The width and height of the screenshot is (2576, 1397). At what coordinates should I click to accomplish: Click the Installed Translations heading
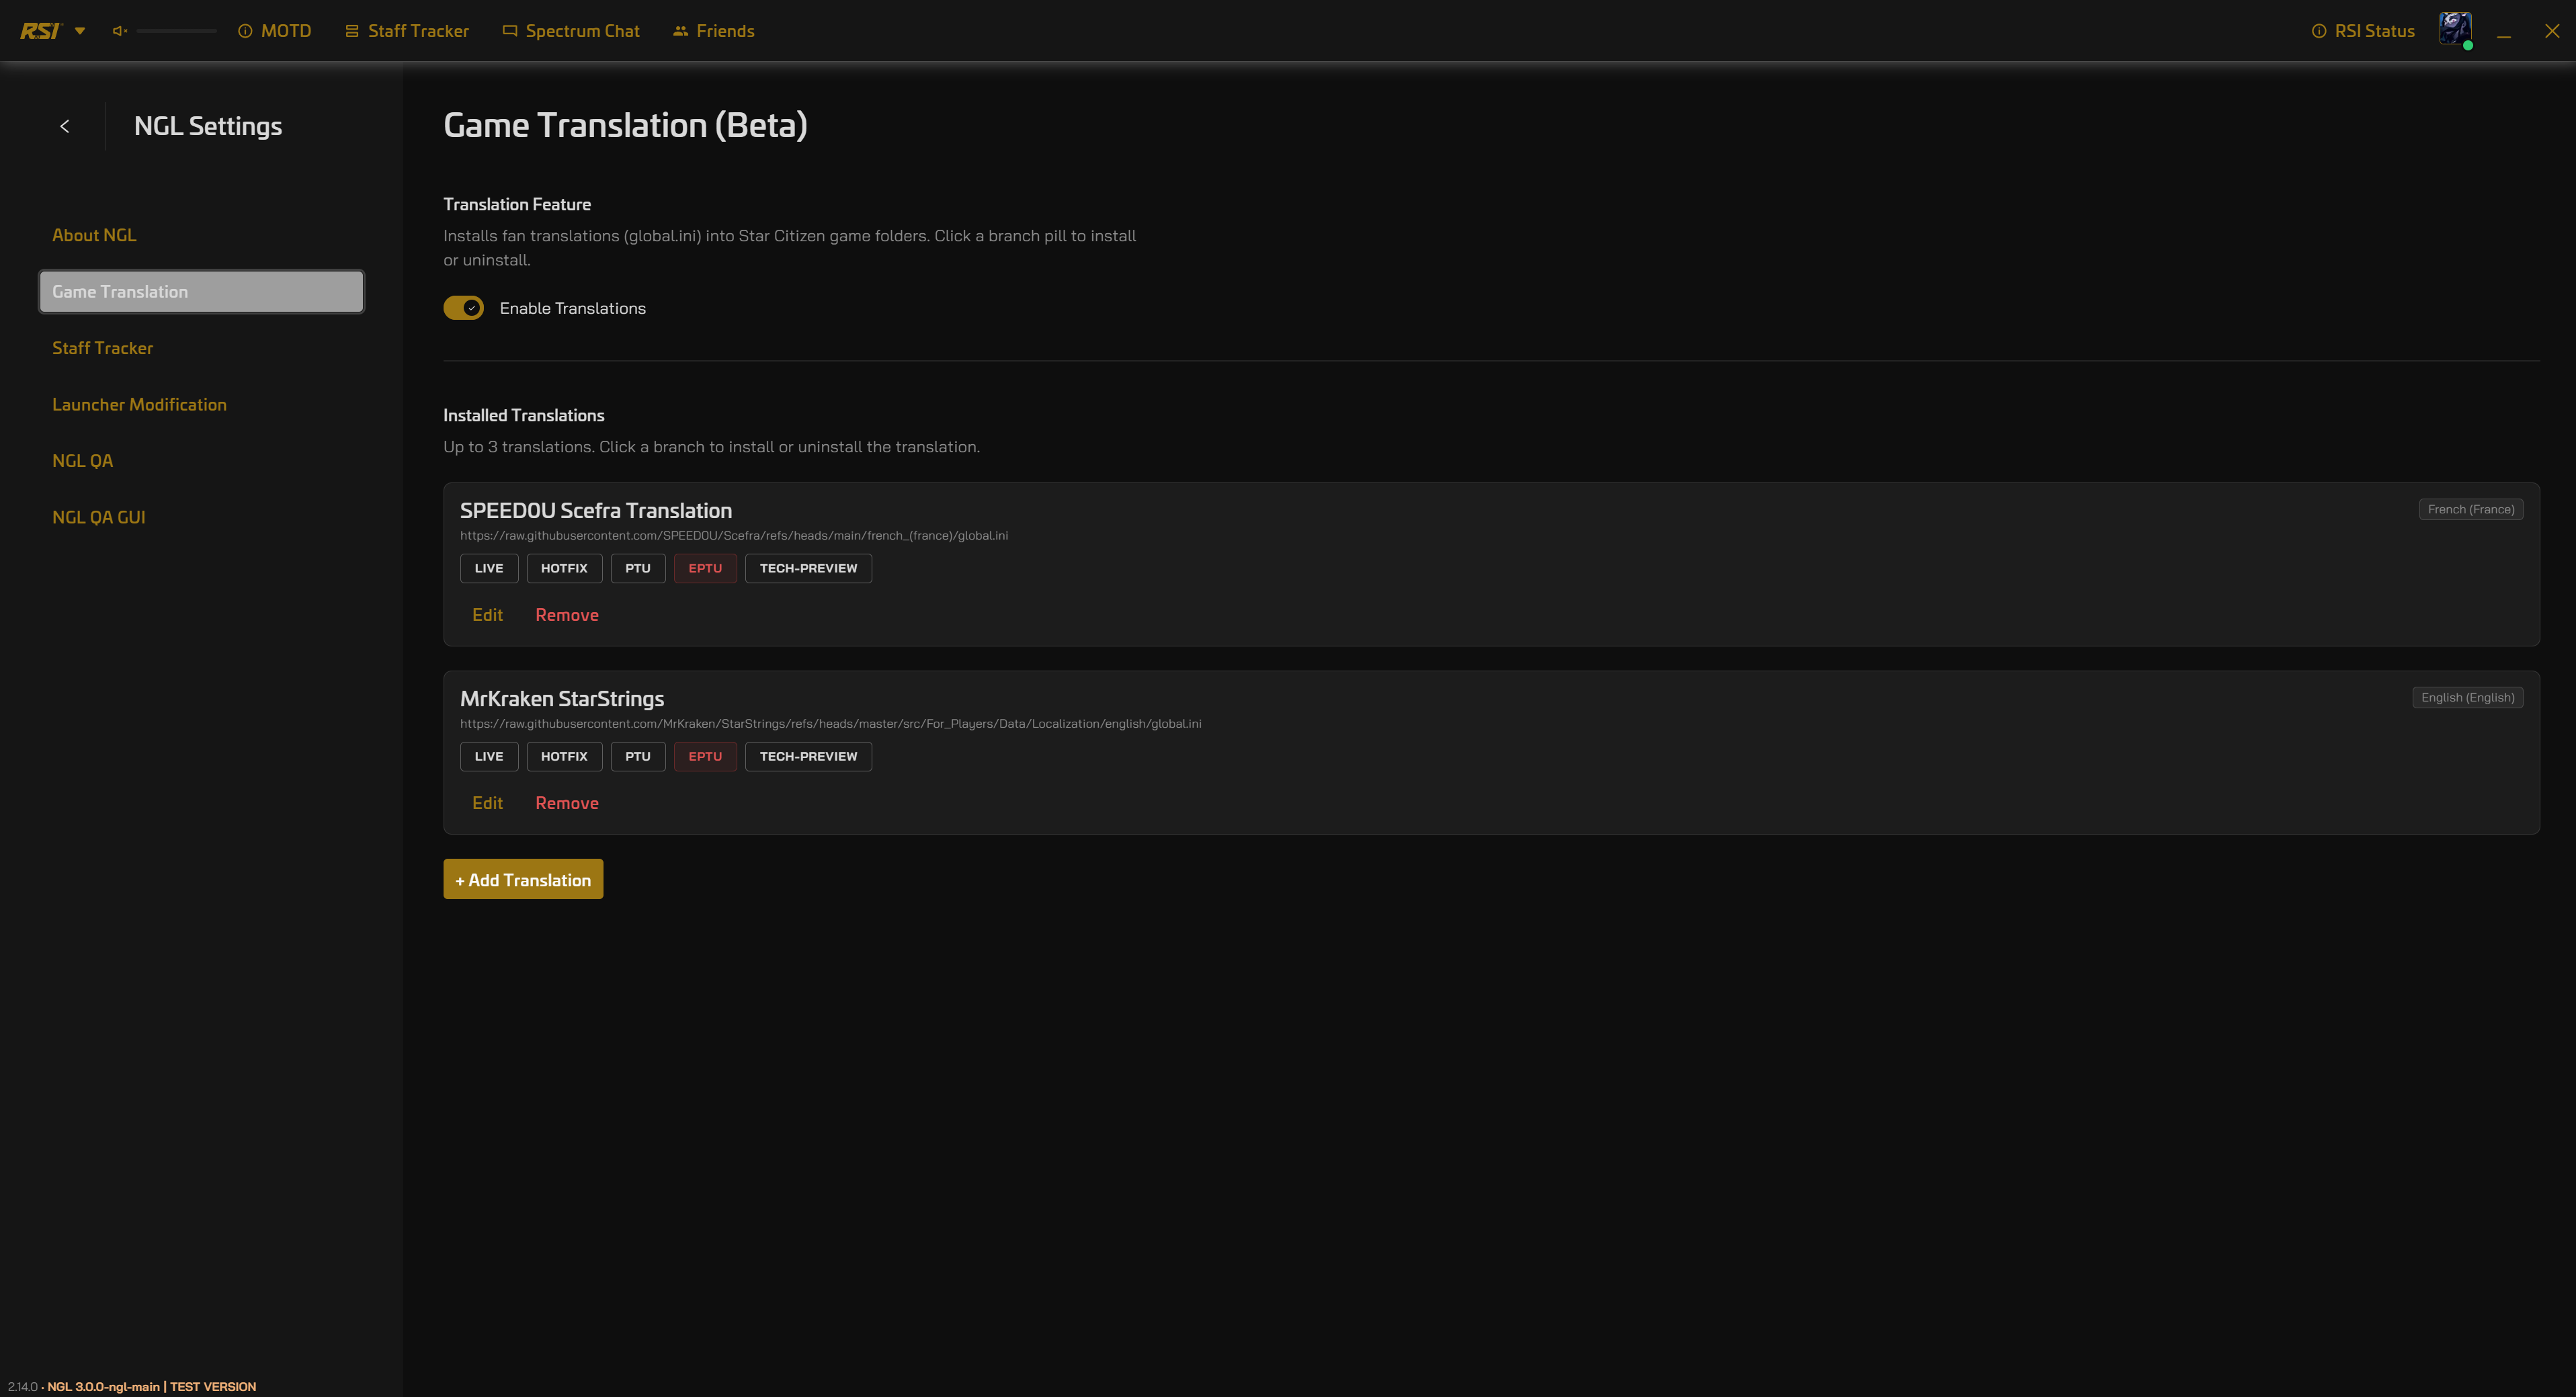524,415
